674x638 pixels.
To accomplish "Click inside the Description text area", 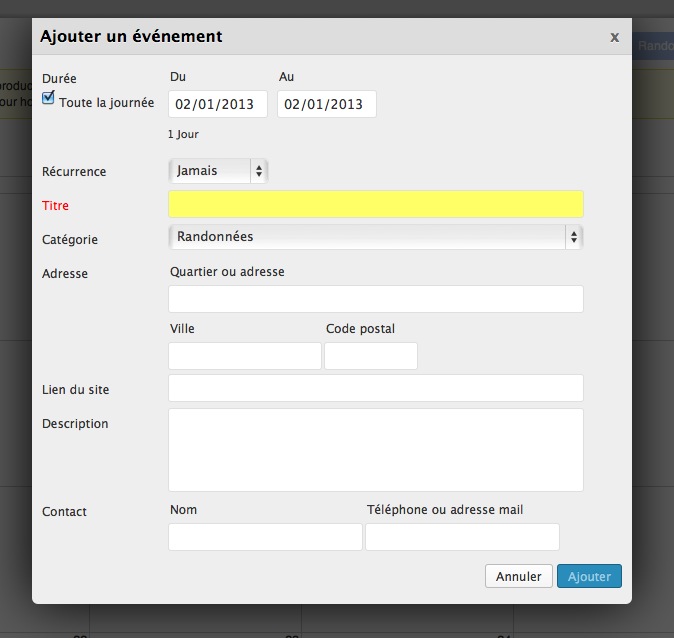I will (375, 449).
